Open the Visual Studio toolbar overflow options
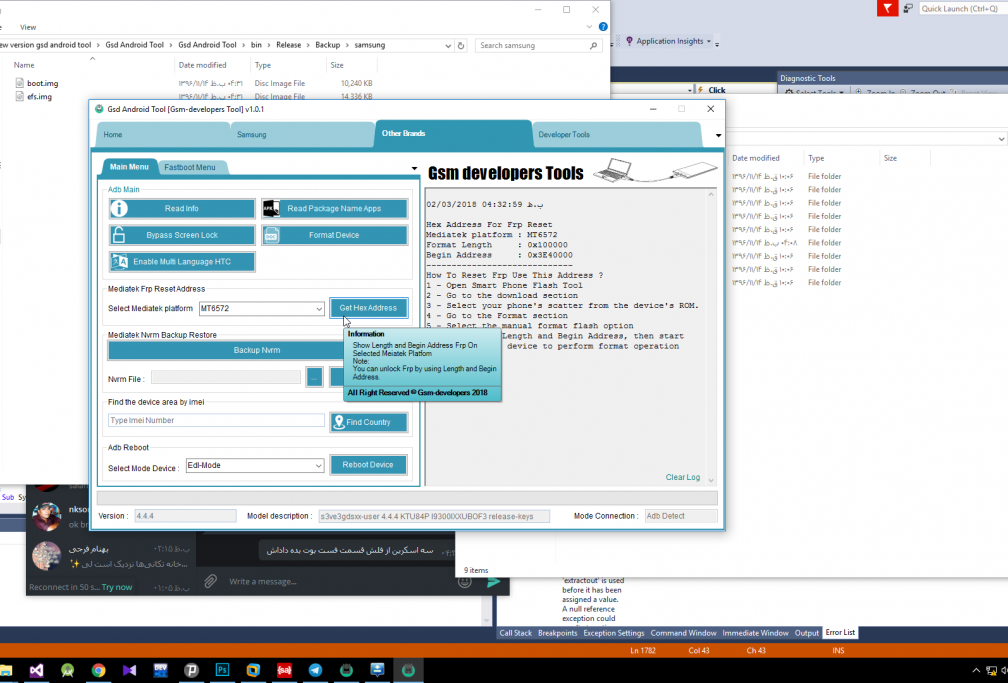The height and width of the screenshot is (683, 1008). click(x=717, y=44)
